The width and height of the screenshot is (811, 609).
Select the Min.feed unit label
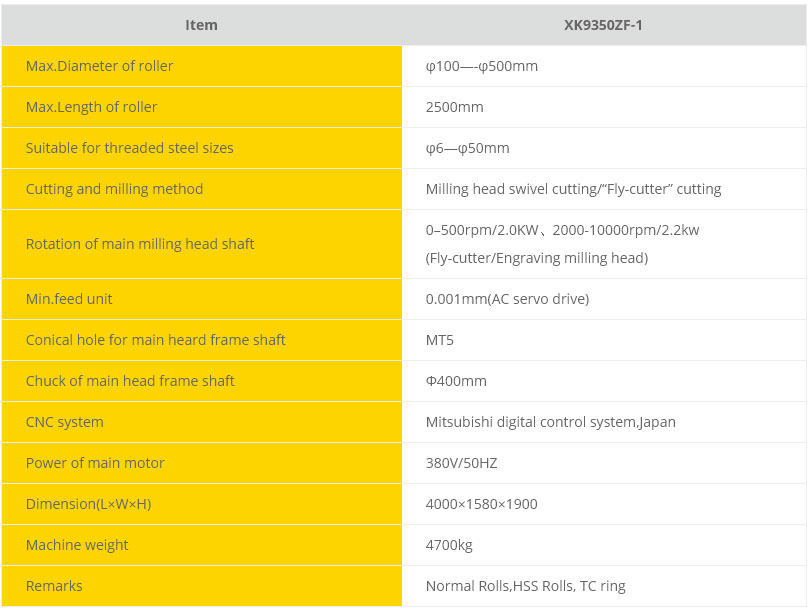pyautogui.click(x=69, y=299)
